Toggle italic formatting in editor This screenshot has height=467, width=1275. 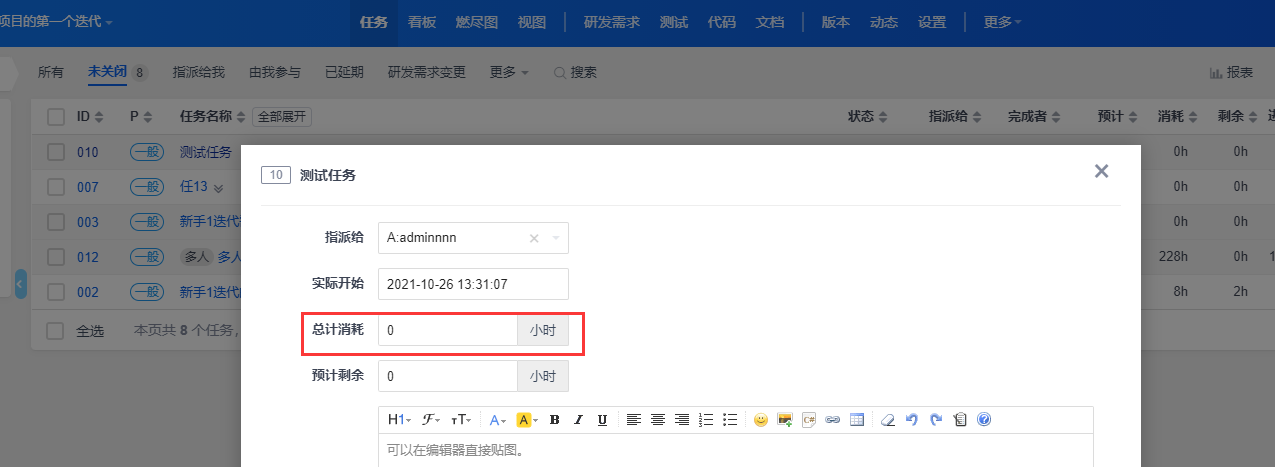click(578, 420)
